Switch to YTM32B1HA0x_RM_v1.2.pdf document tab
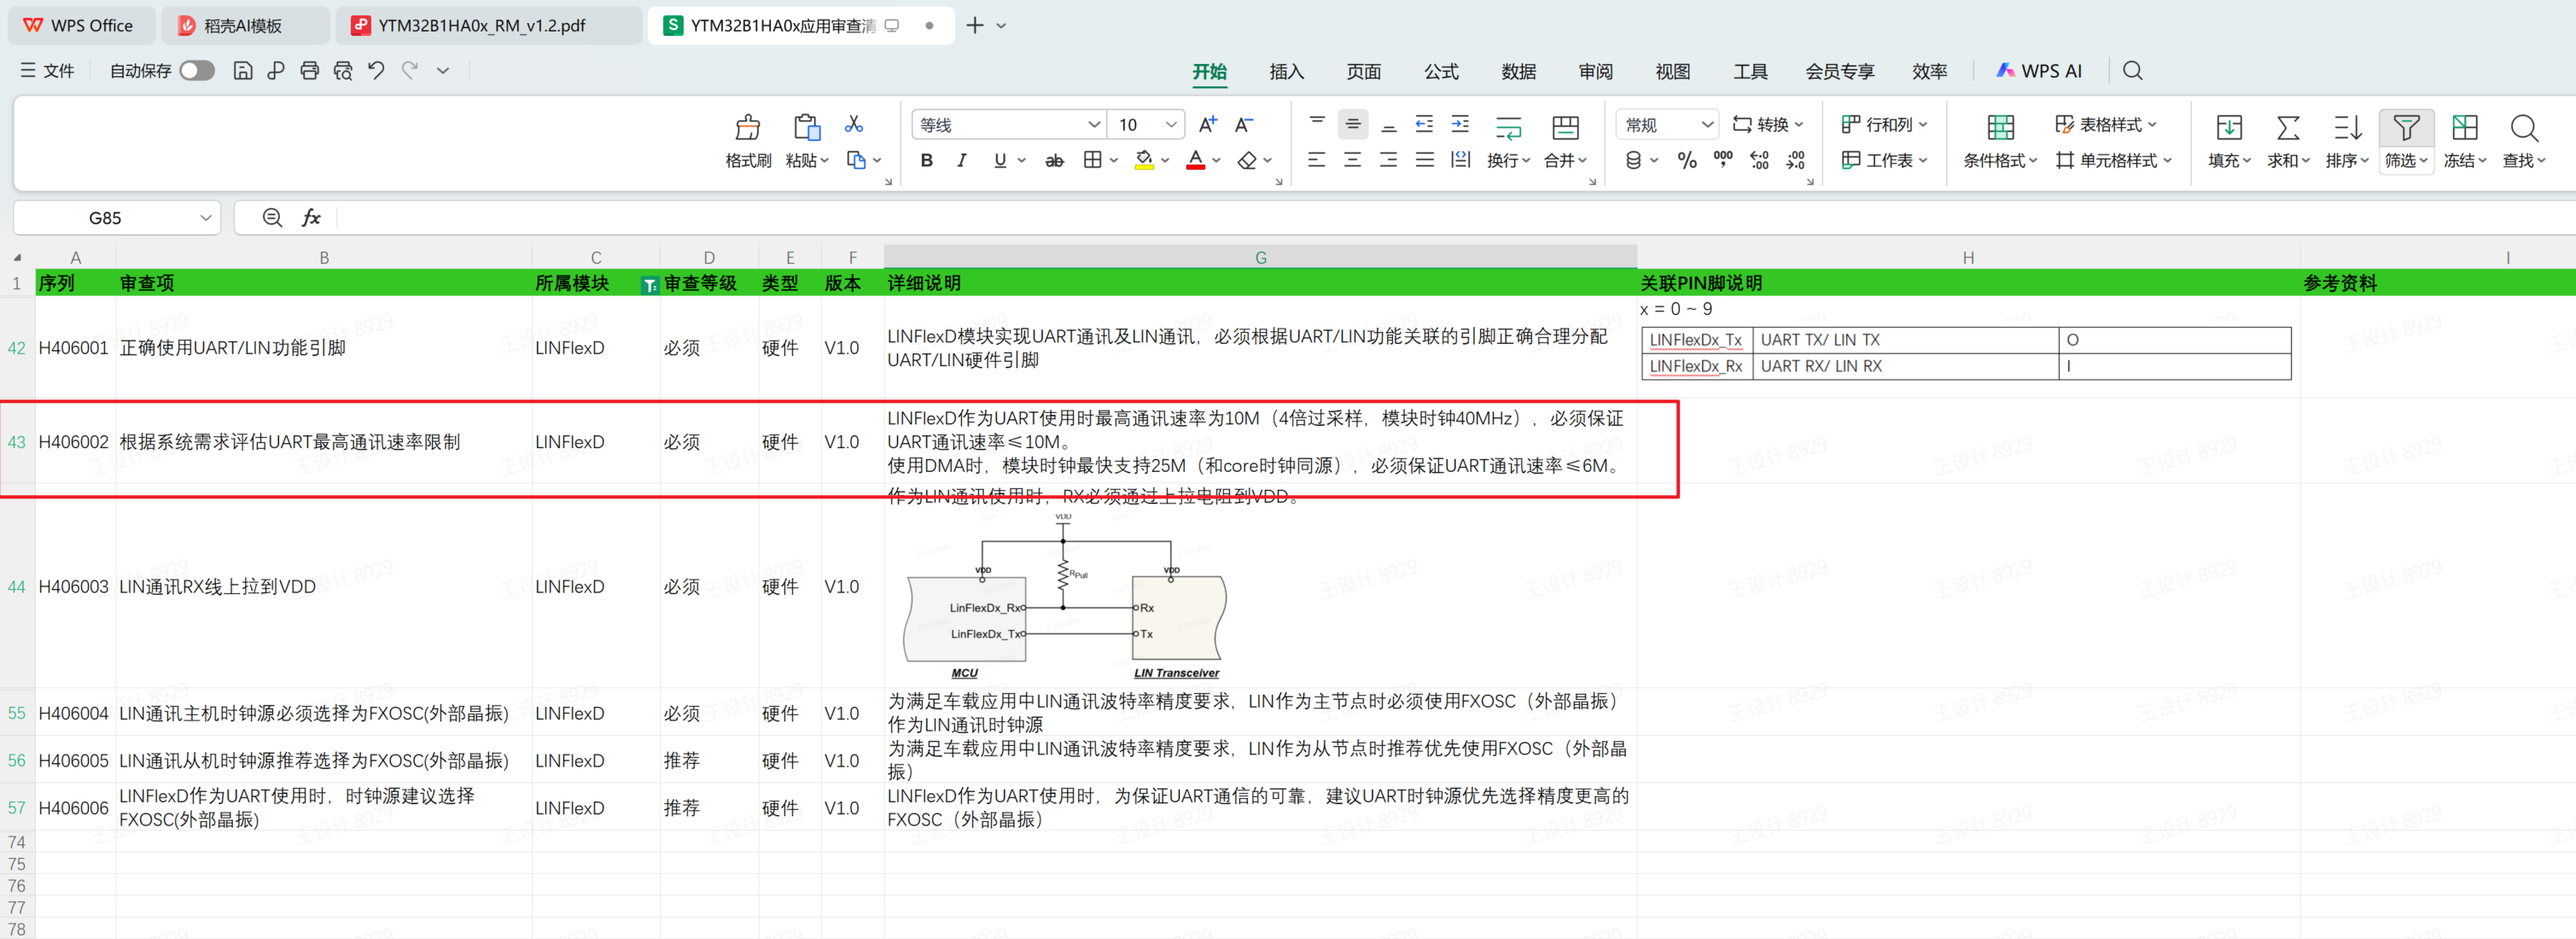 488,25
